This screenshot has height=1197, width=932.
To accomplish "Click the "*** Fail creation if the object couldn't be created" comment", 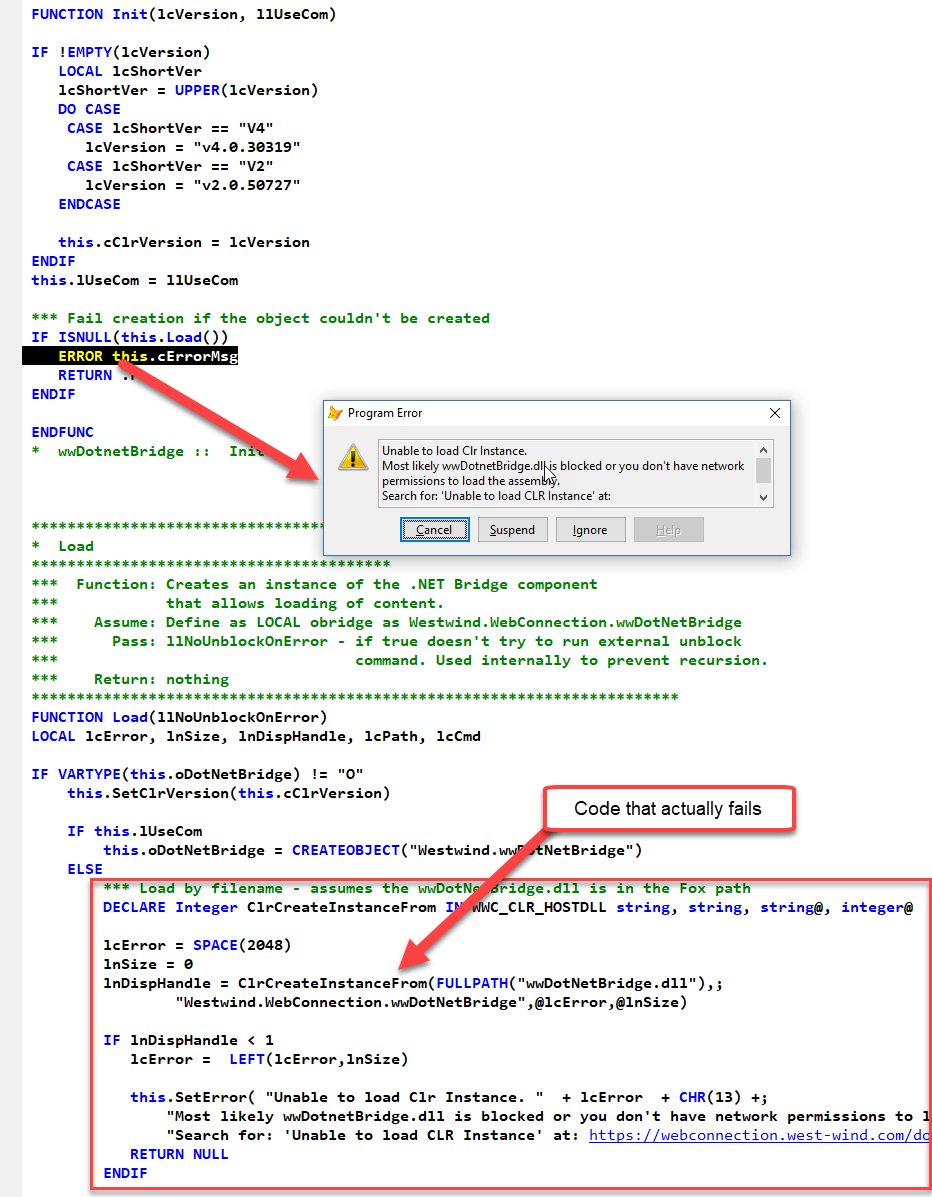I will [260, 318].
